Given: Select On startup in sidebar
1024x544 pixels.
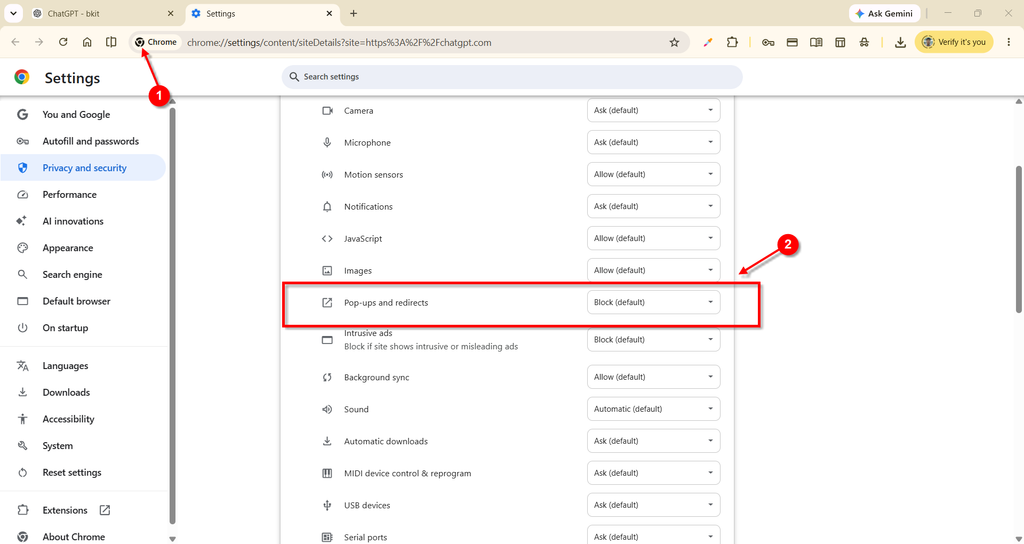Looking at the screenshot, I should 83,328.
